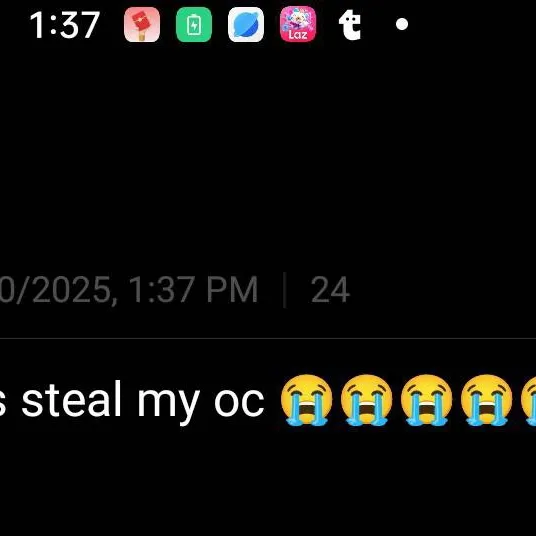This screenshot has height=536, width=536.
Task: Open the green battery charging notification icon
Action: tap(194, 24)
